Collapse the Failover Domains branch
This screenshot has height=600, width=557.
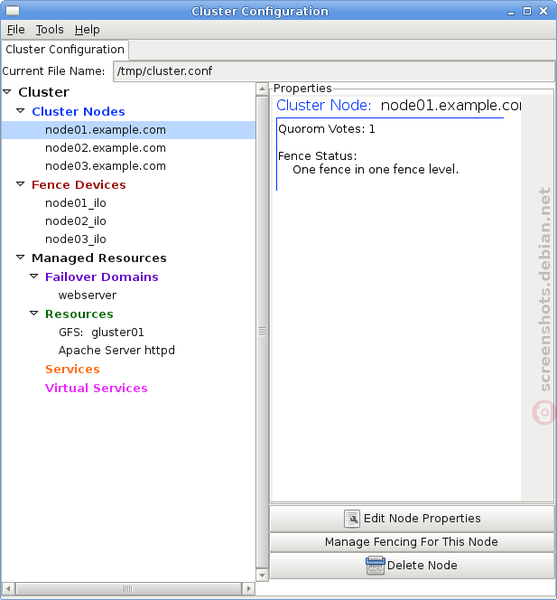(34, 276)
